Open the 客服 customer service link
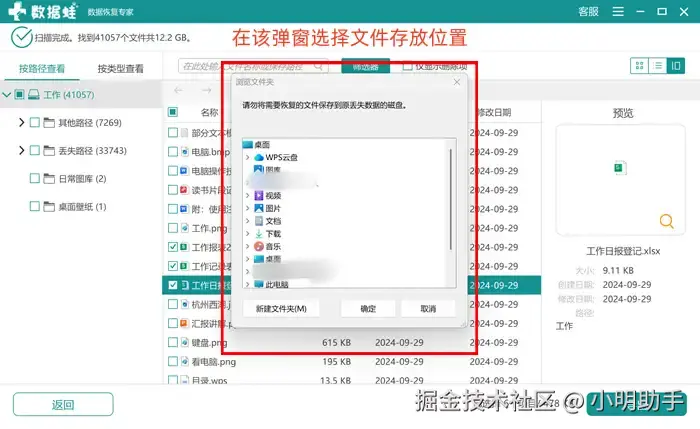 [x=588, y=12]
